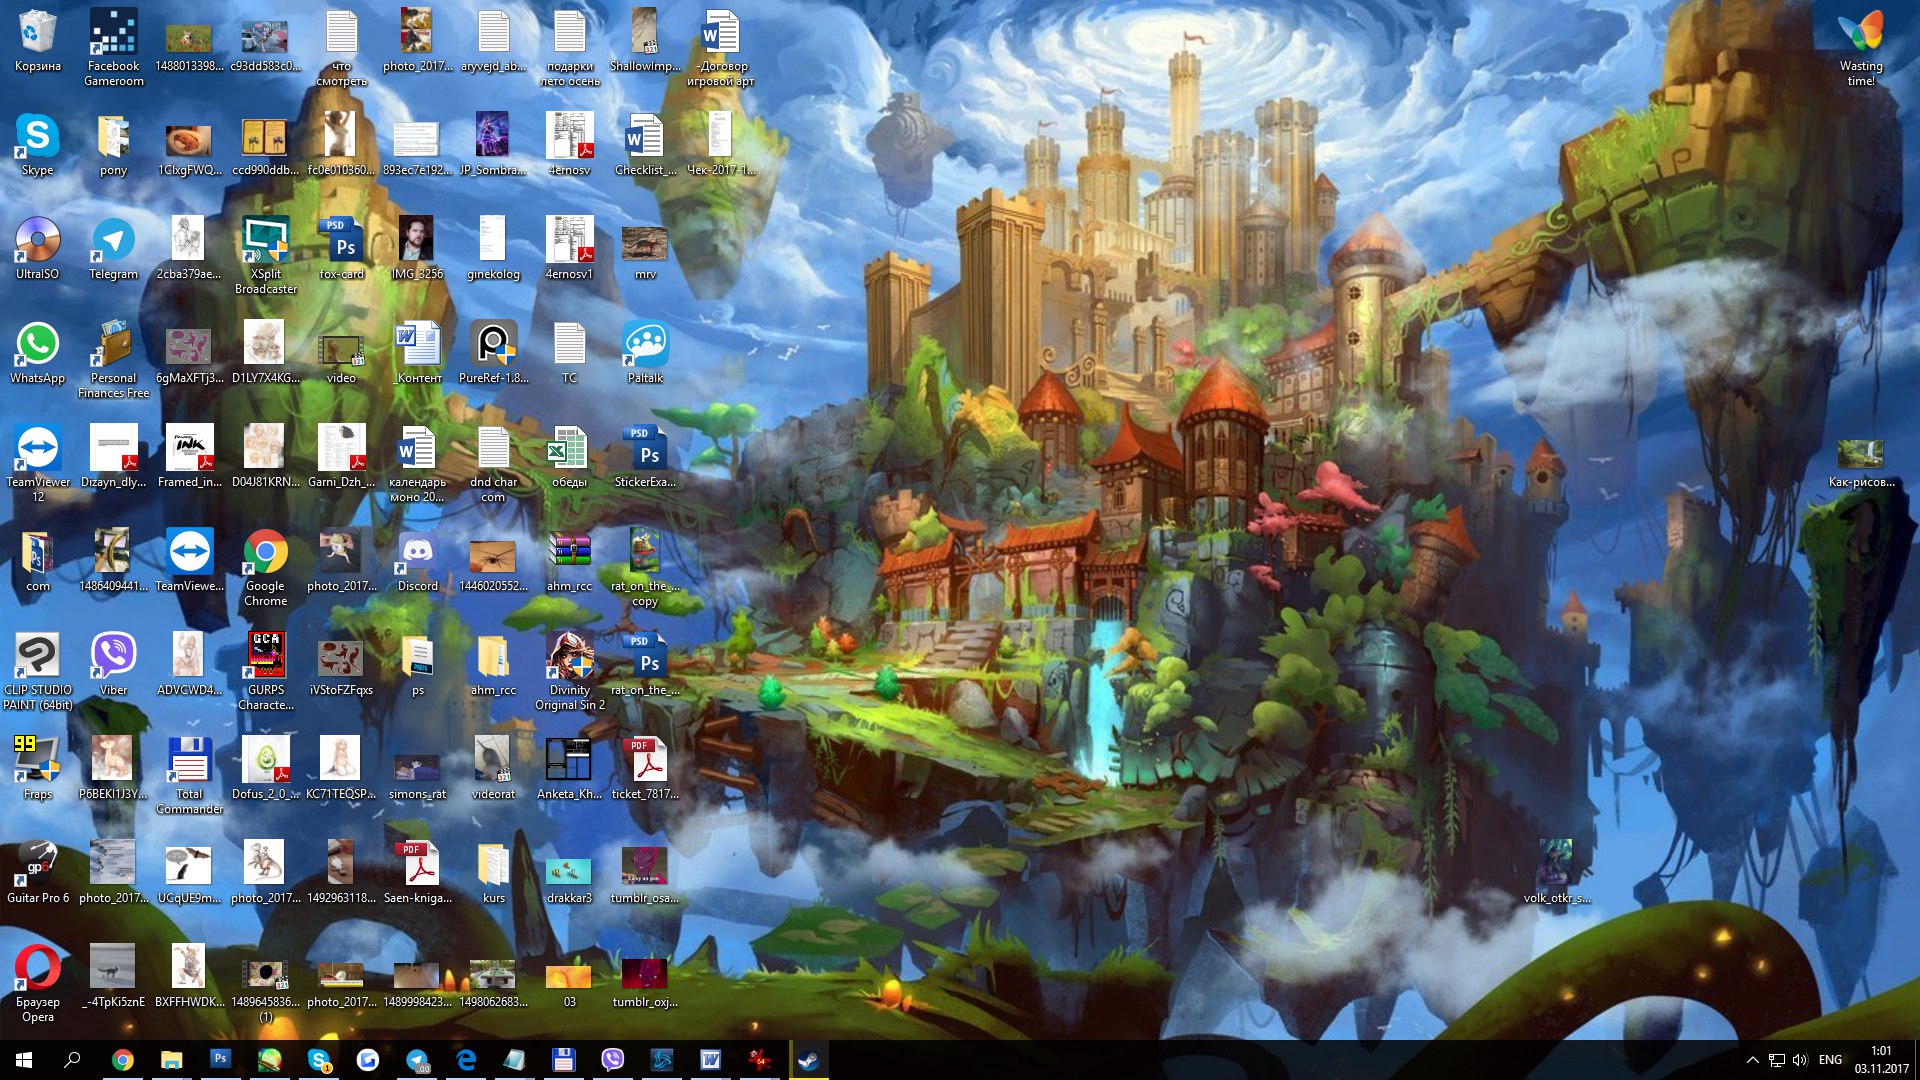Open the Checklist Word document
Viewport: 1920px width, 1080px height.
645,146
